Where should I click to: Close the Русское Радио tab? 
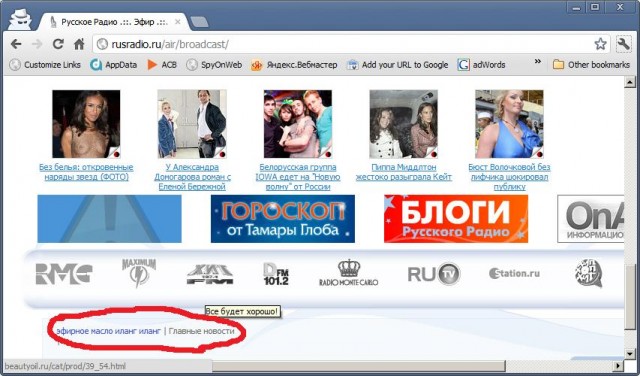pos(178,22)
